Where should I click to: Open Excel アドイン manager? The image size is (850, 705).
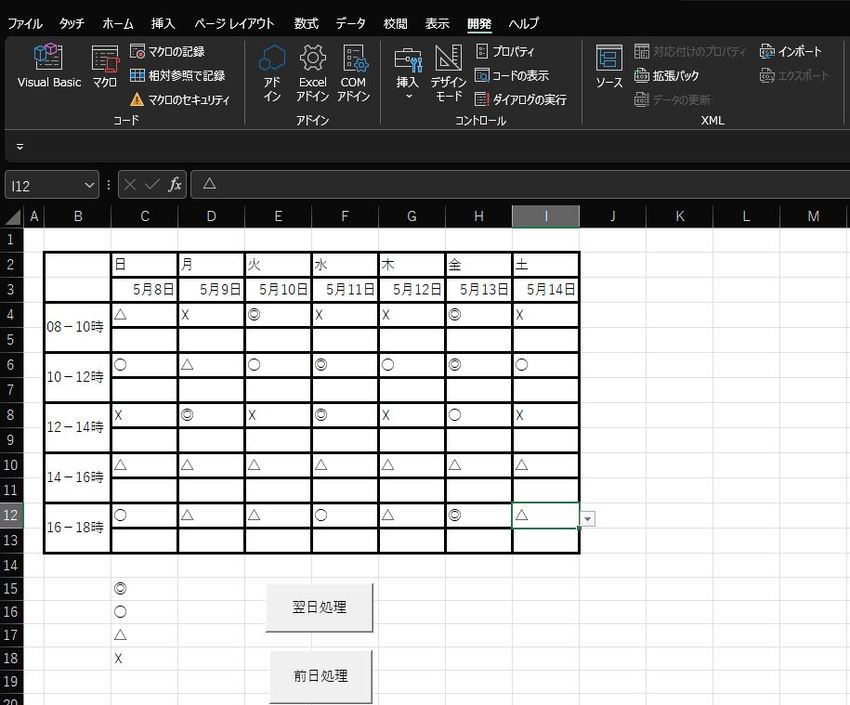click(313, 73)
